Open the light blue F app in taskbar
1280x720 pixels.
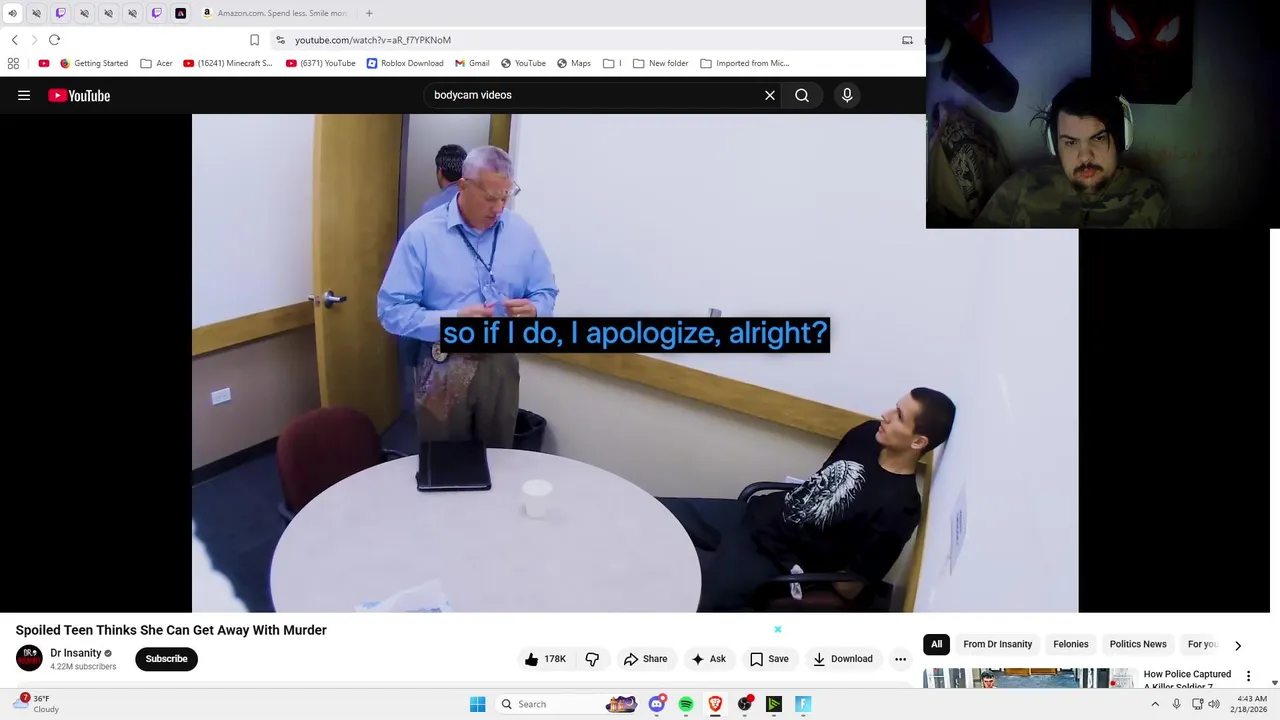tap(802, 704)
